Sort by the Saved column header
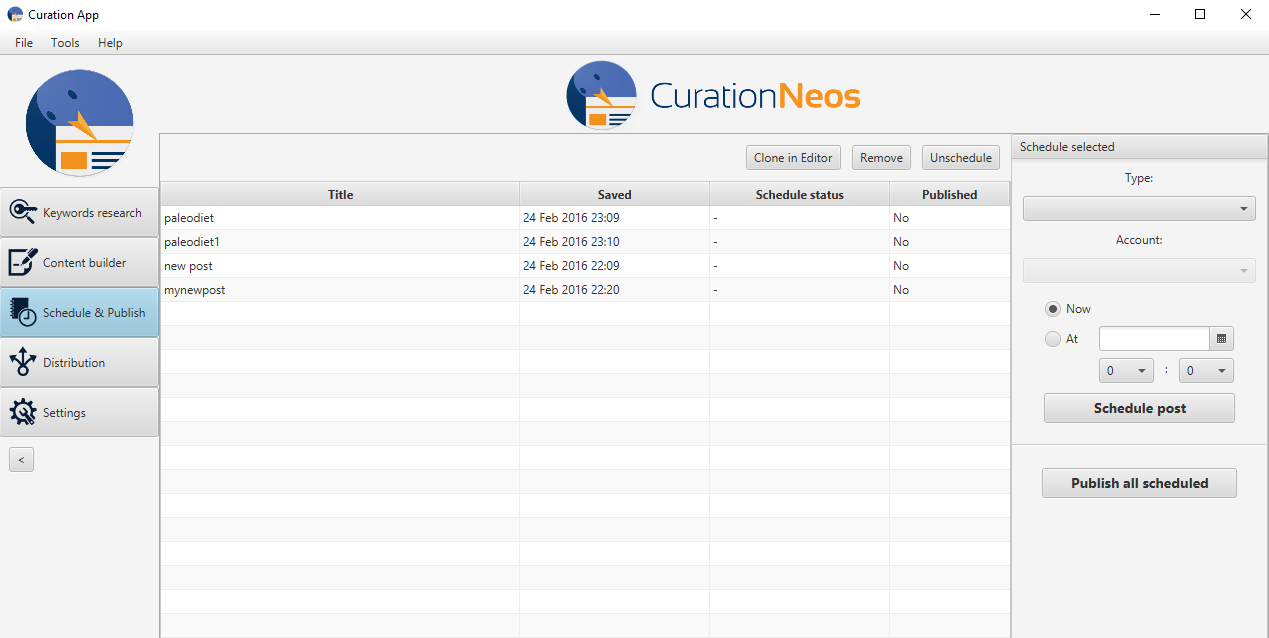Screen dimensions: 1269x638 tap(615, 195)
